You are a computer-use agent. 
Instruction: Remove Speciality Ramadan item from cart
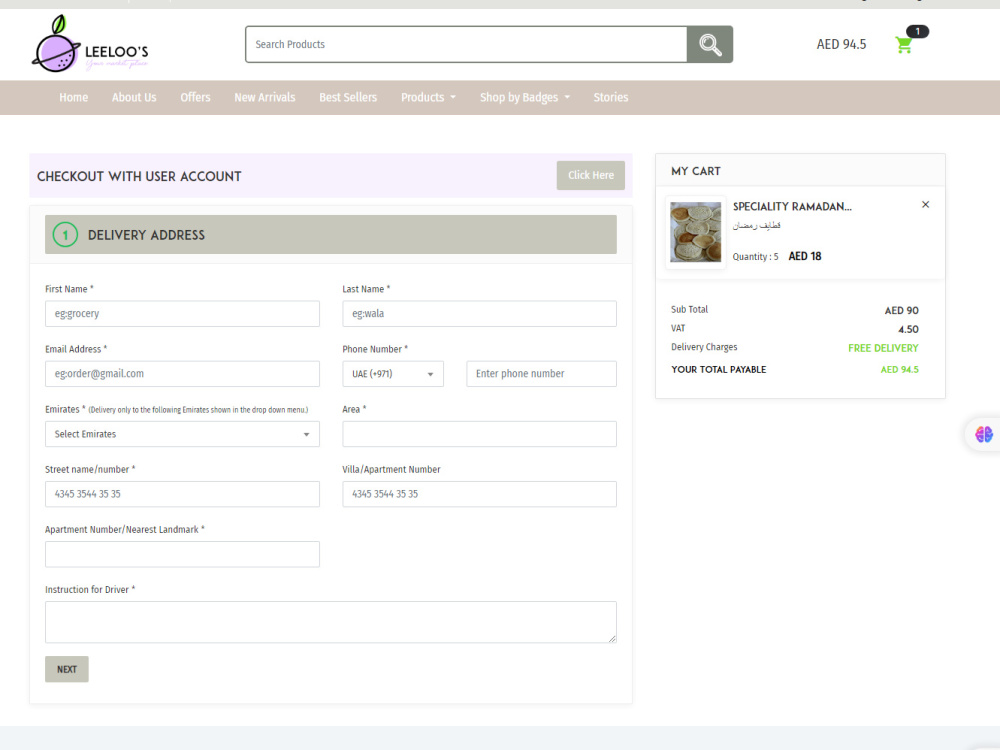[x=925, y=205]
